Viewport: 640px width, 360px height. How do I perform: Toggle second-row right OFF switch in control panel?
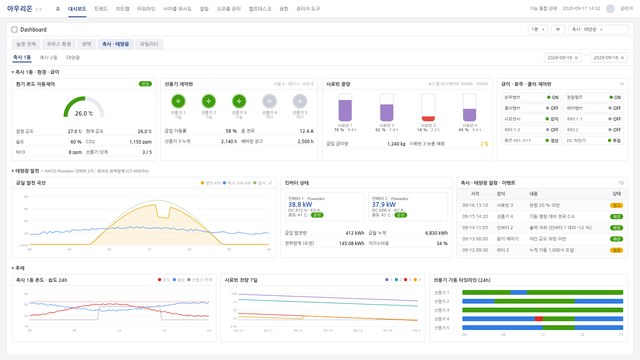(615, 108)
